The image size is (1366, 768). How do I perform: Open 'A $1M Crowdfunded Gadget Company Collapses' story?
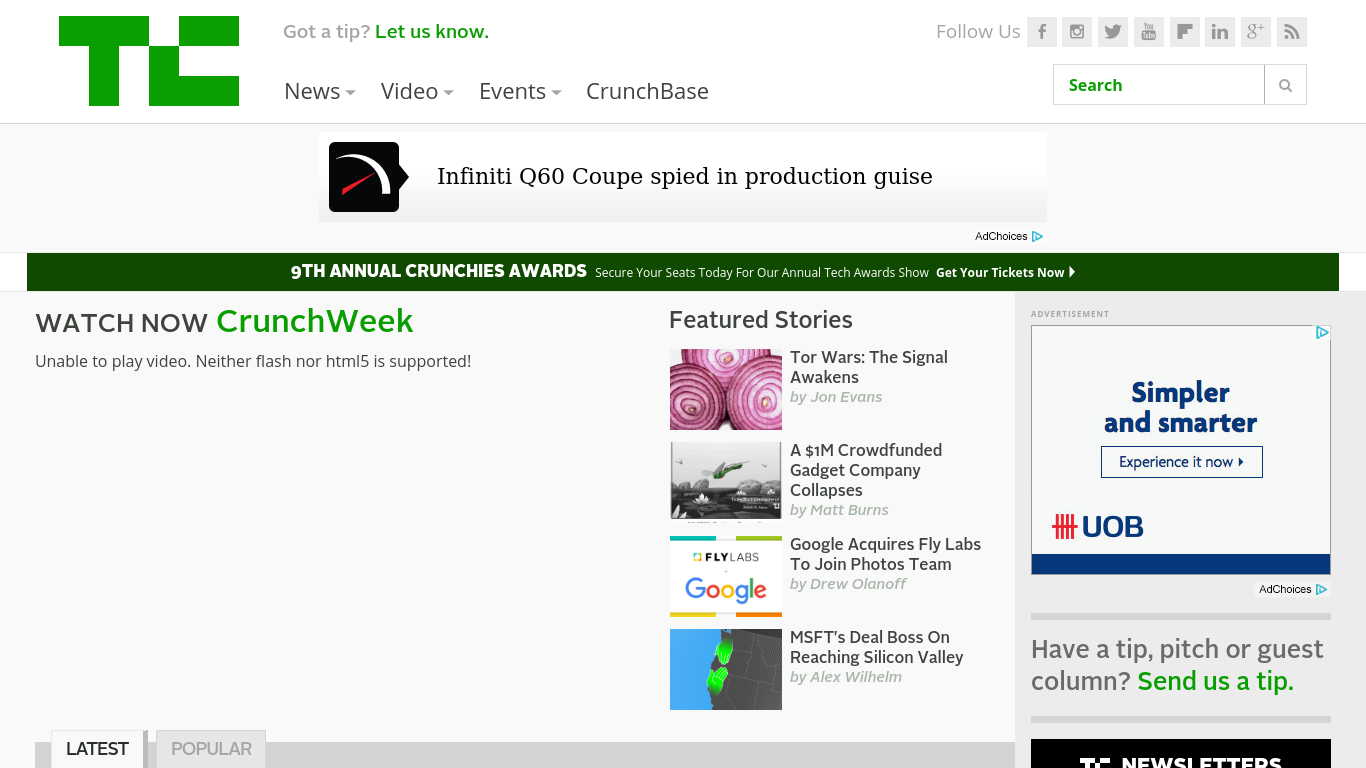866,470
